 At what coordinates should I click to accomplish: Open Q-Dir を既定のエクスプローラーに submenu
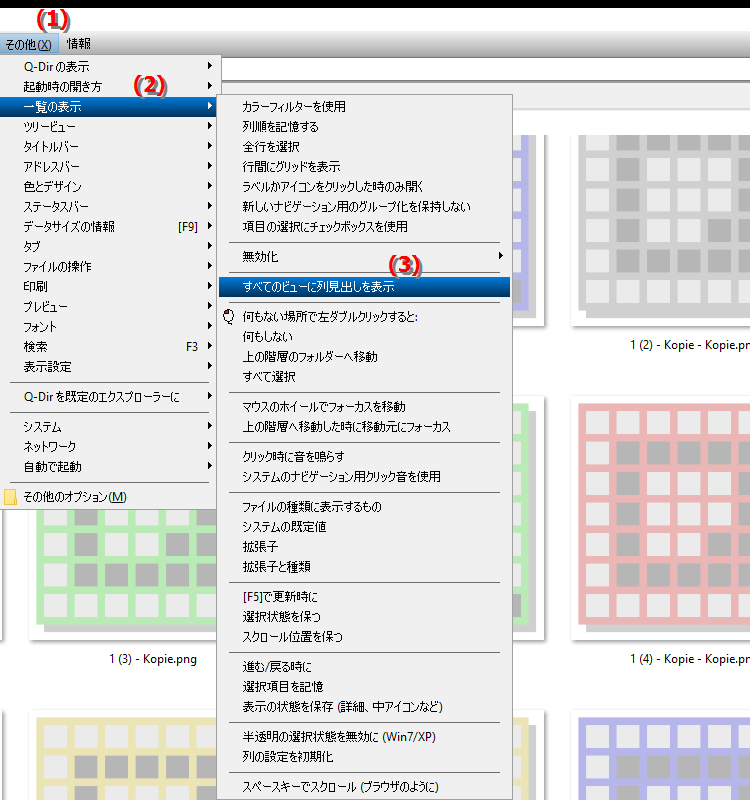tap(108, 396)
